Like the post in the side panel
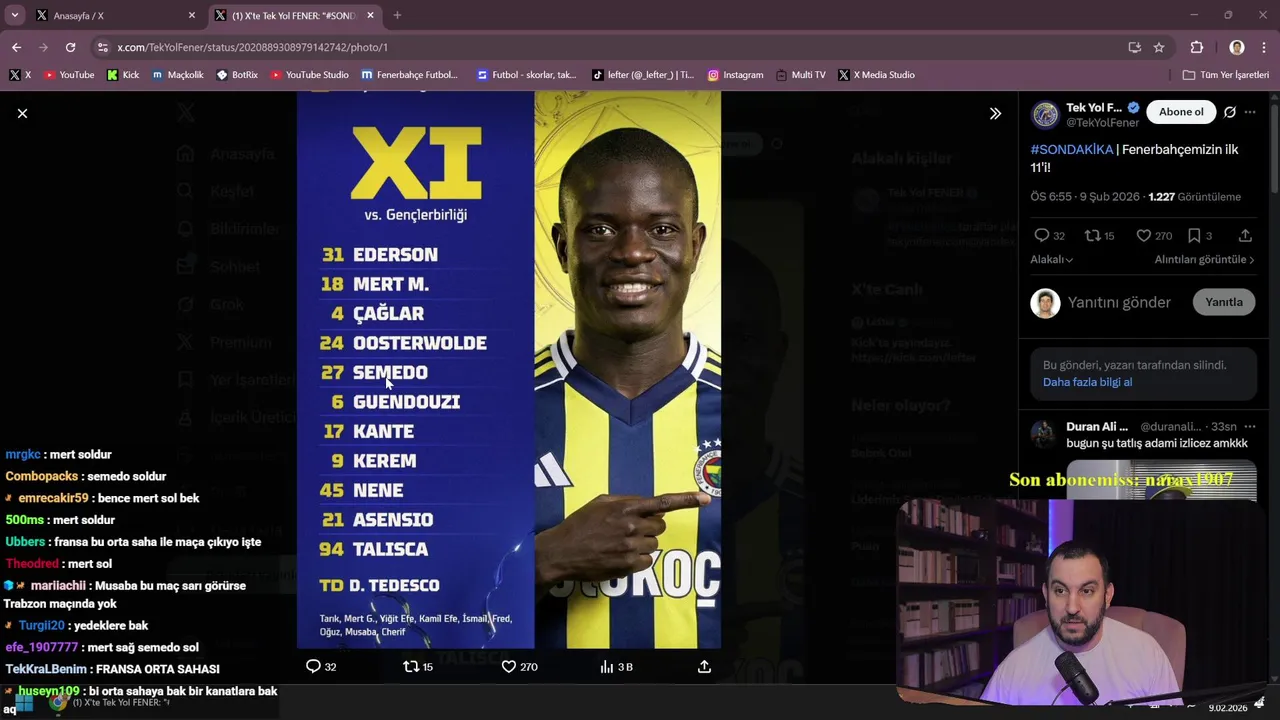This screenshot has width=1280, height=720. [1144, 235]
